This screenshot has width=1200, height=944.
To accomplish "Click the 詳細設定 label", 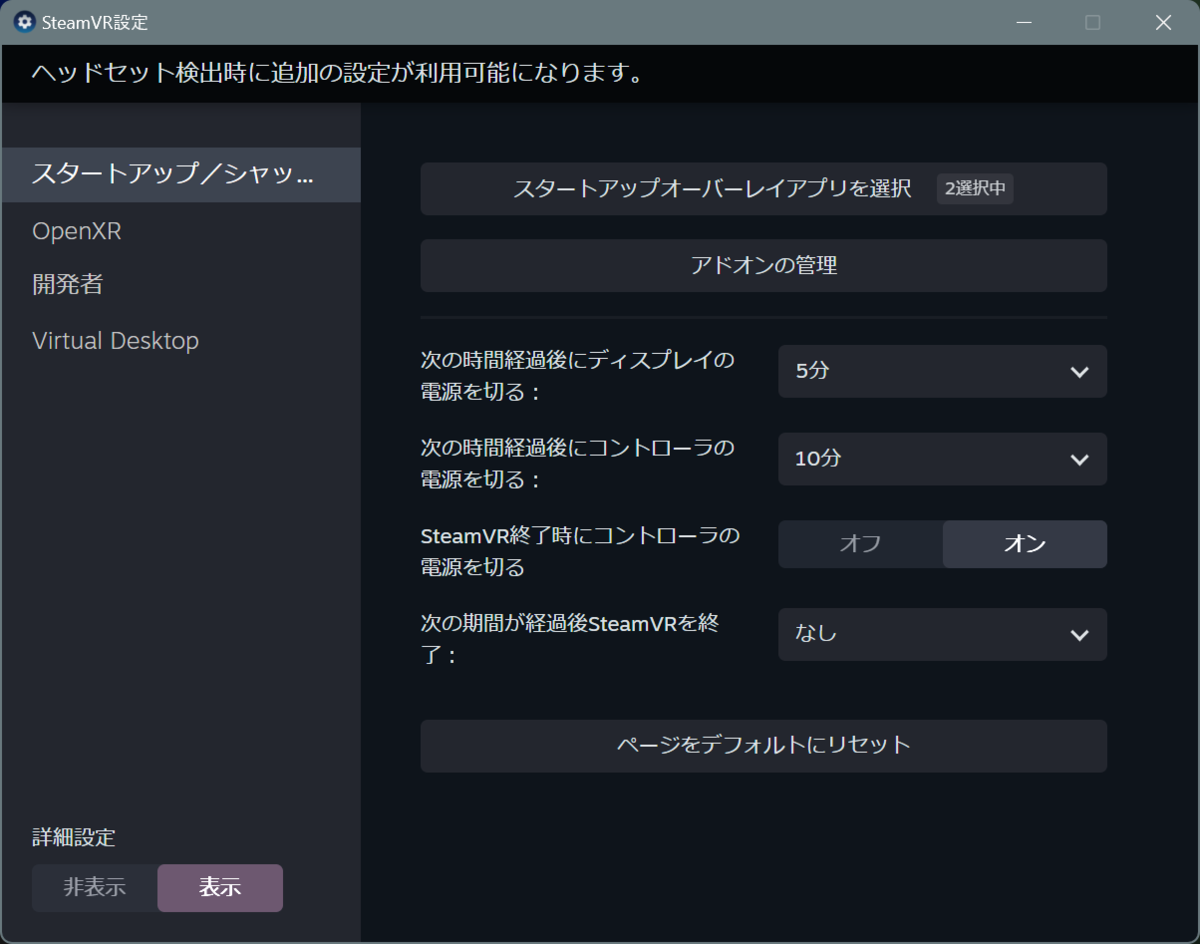I will click(x=74, y=837).
